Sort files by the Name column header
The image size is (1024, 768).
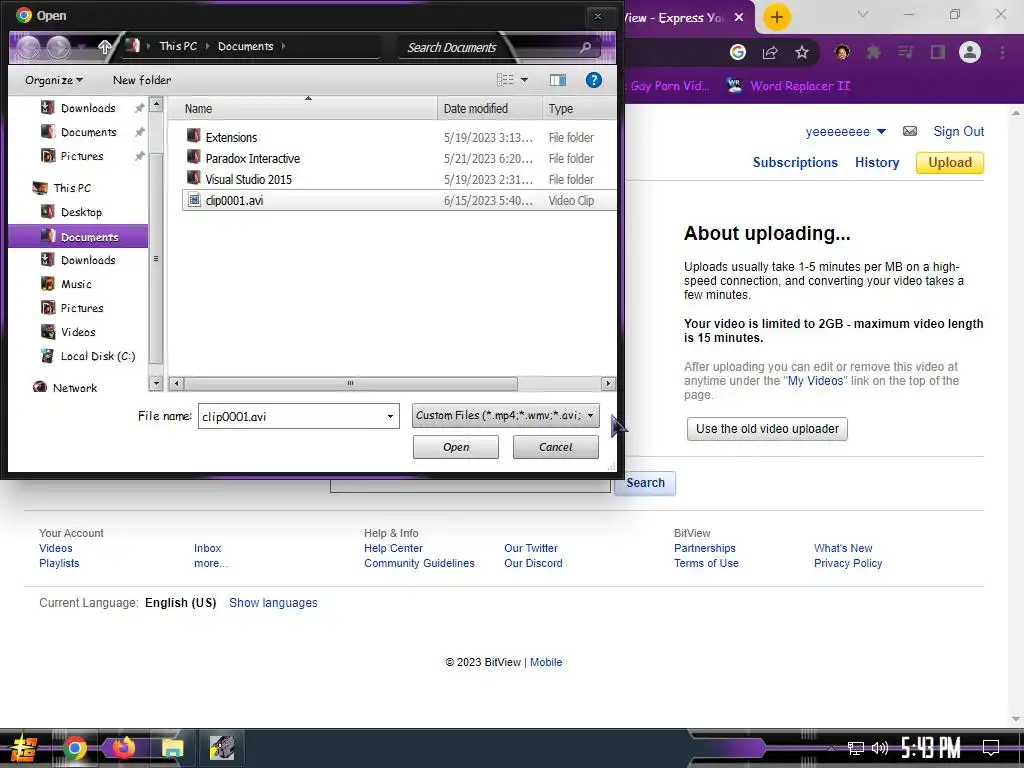pyautogui.click(x=303, y=108)
